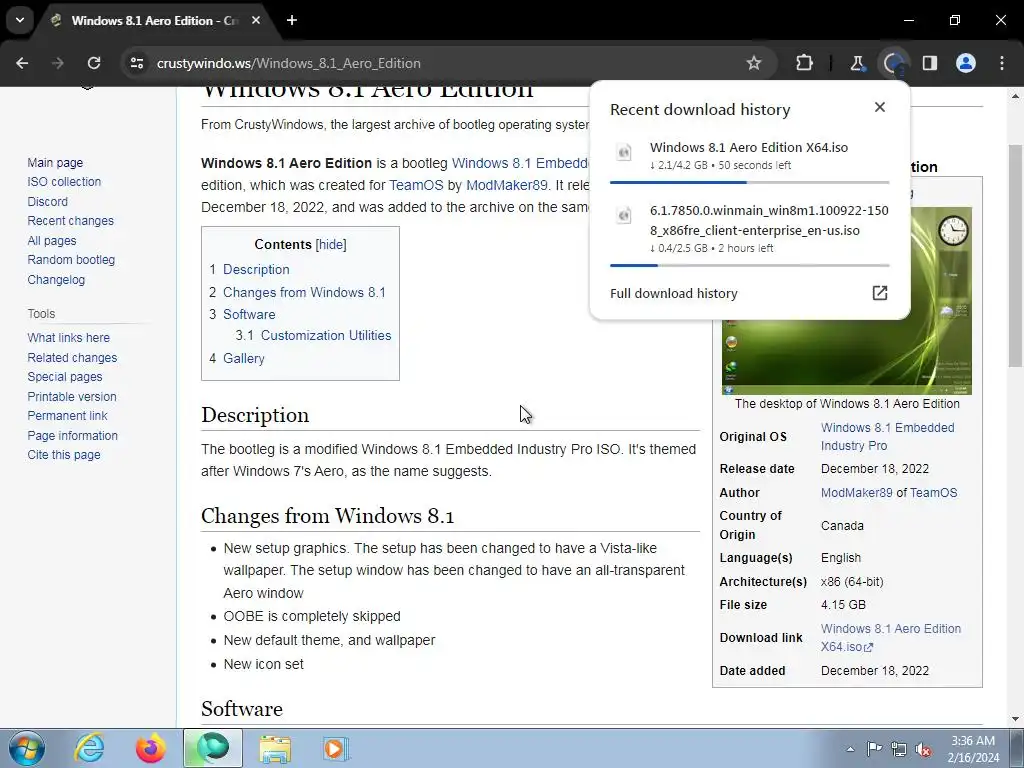Jump to Changes from Windows 8.1 in Contents
1024x768 pixels.
[x=304, y=292]
